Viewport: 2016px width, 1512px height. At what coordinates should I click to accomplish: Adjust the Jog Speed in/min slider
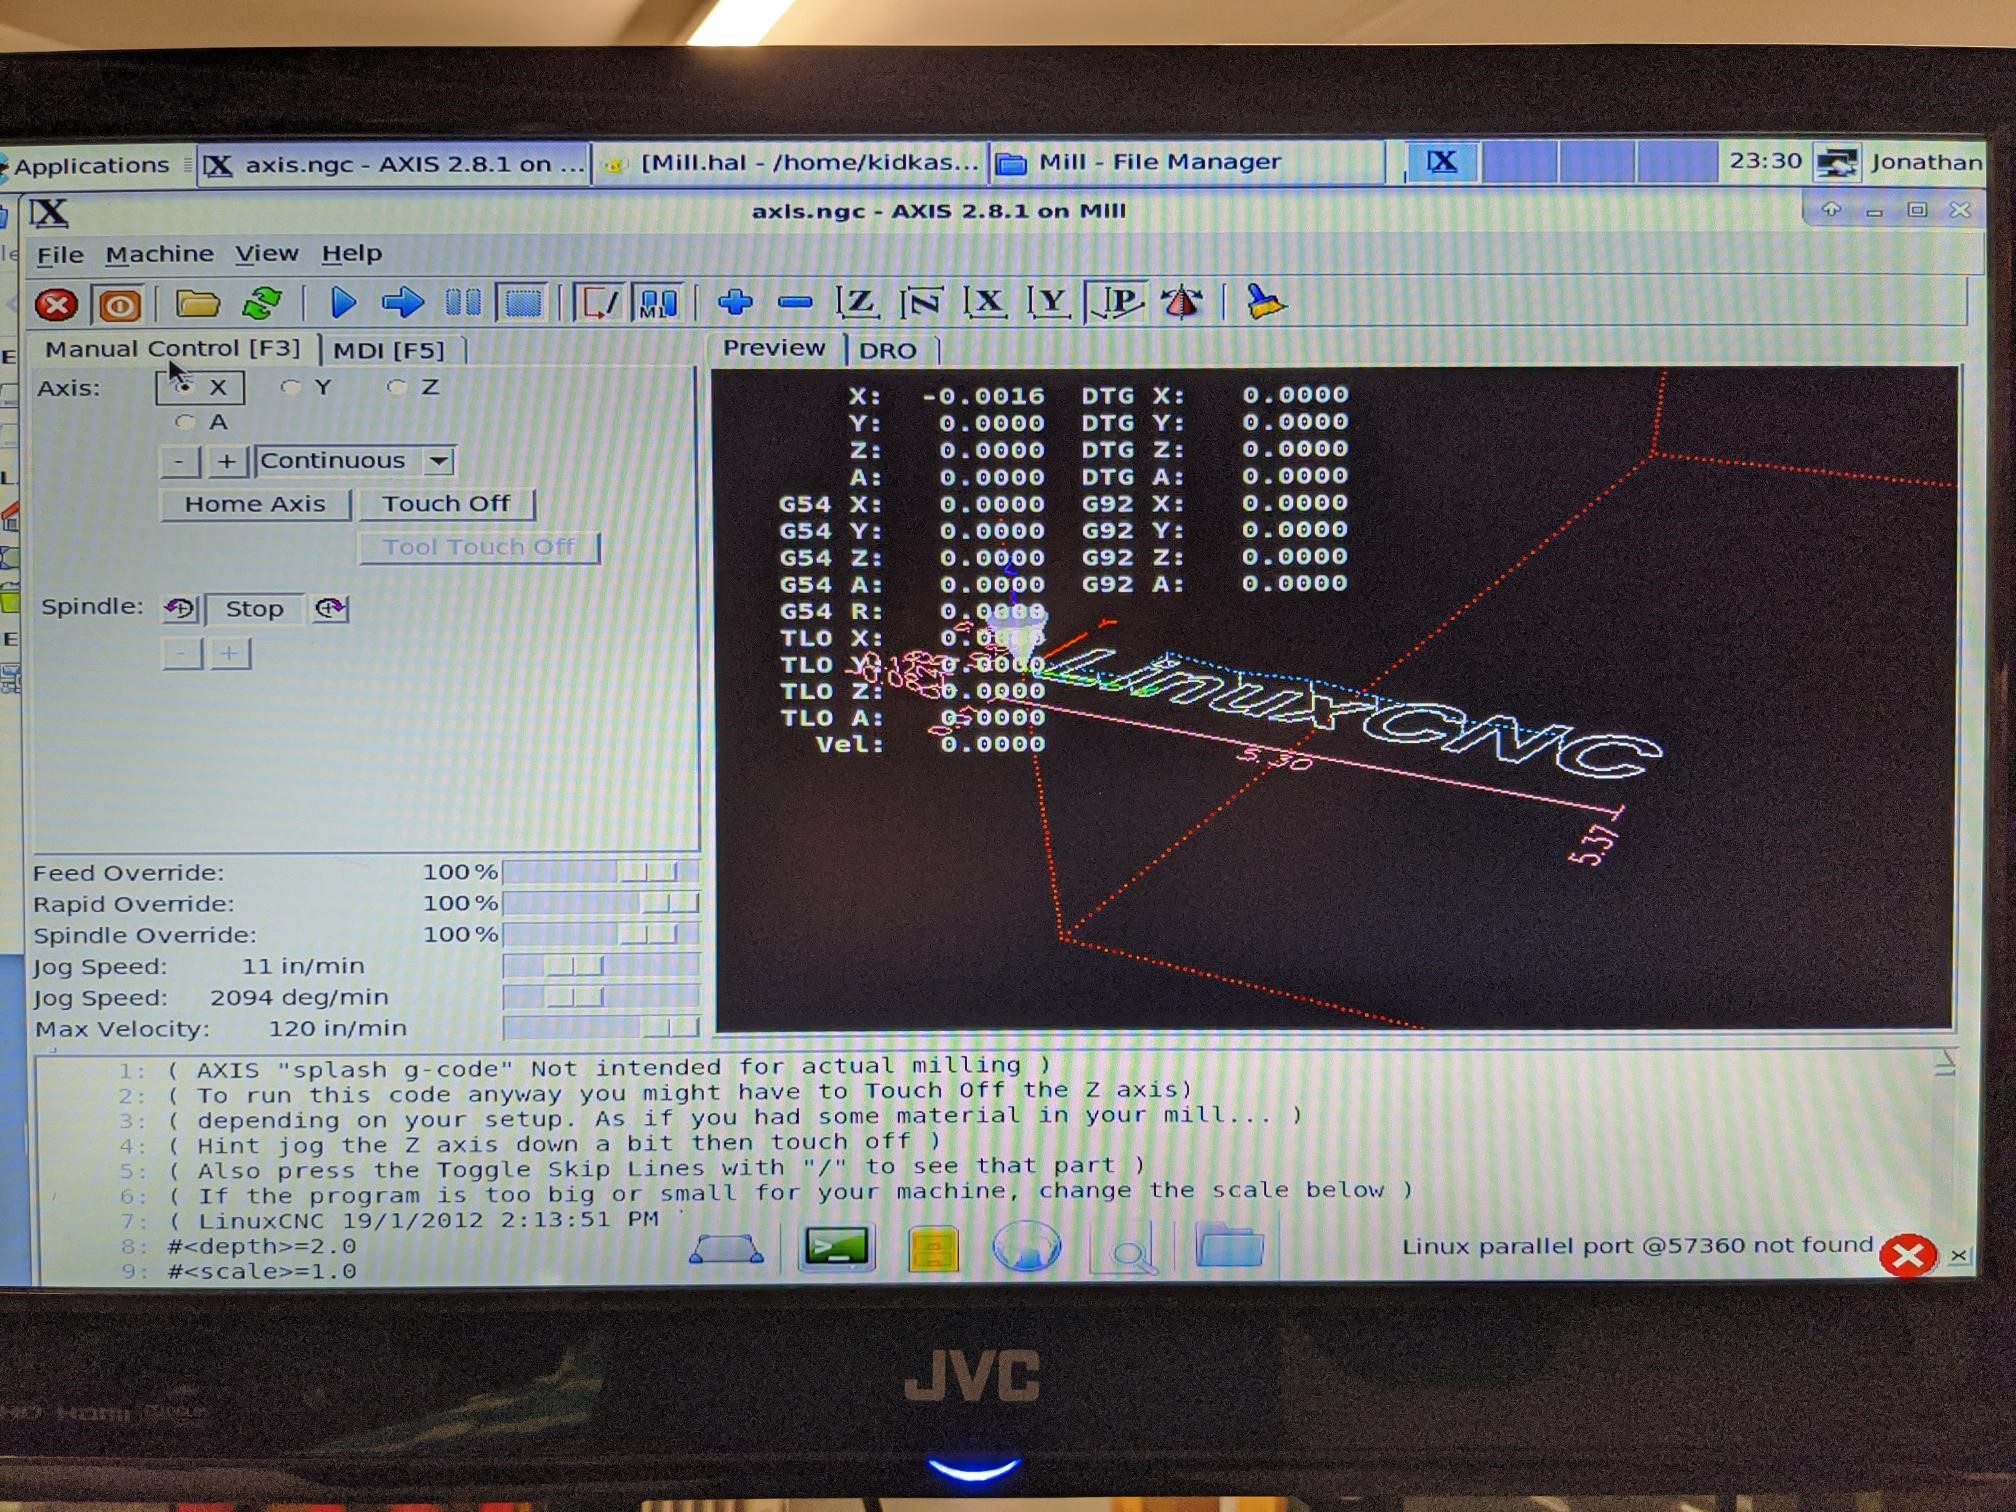600,966
